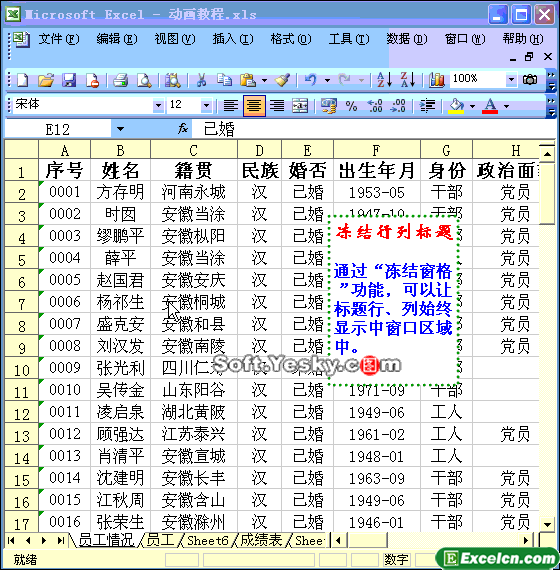Toggle center alignment button

[254, 106]
